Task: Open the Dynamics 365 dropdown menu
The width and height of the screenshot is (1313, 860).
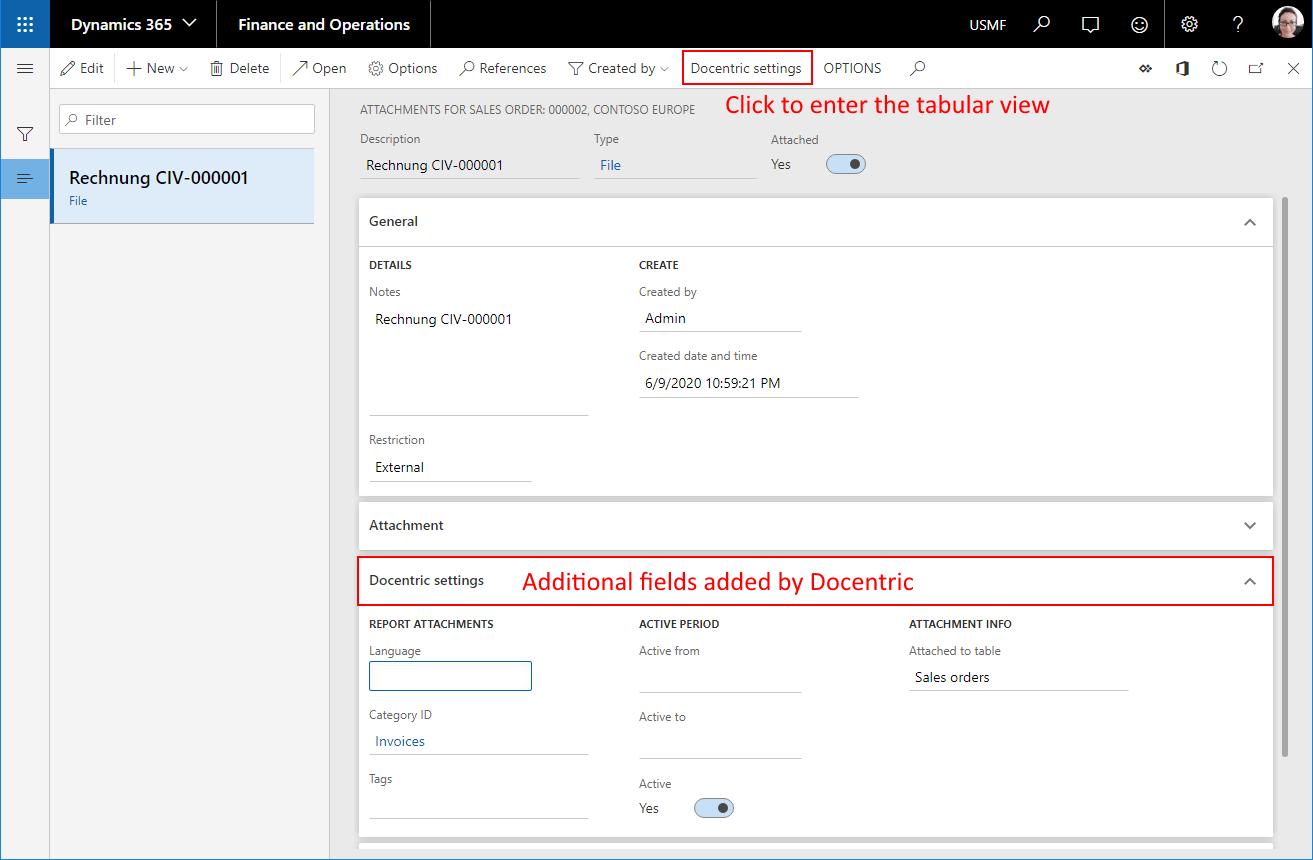Action: (x=133, y=24)
